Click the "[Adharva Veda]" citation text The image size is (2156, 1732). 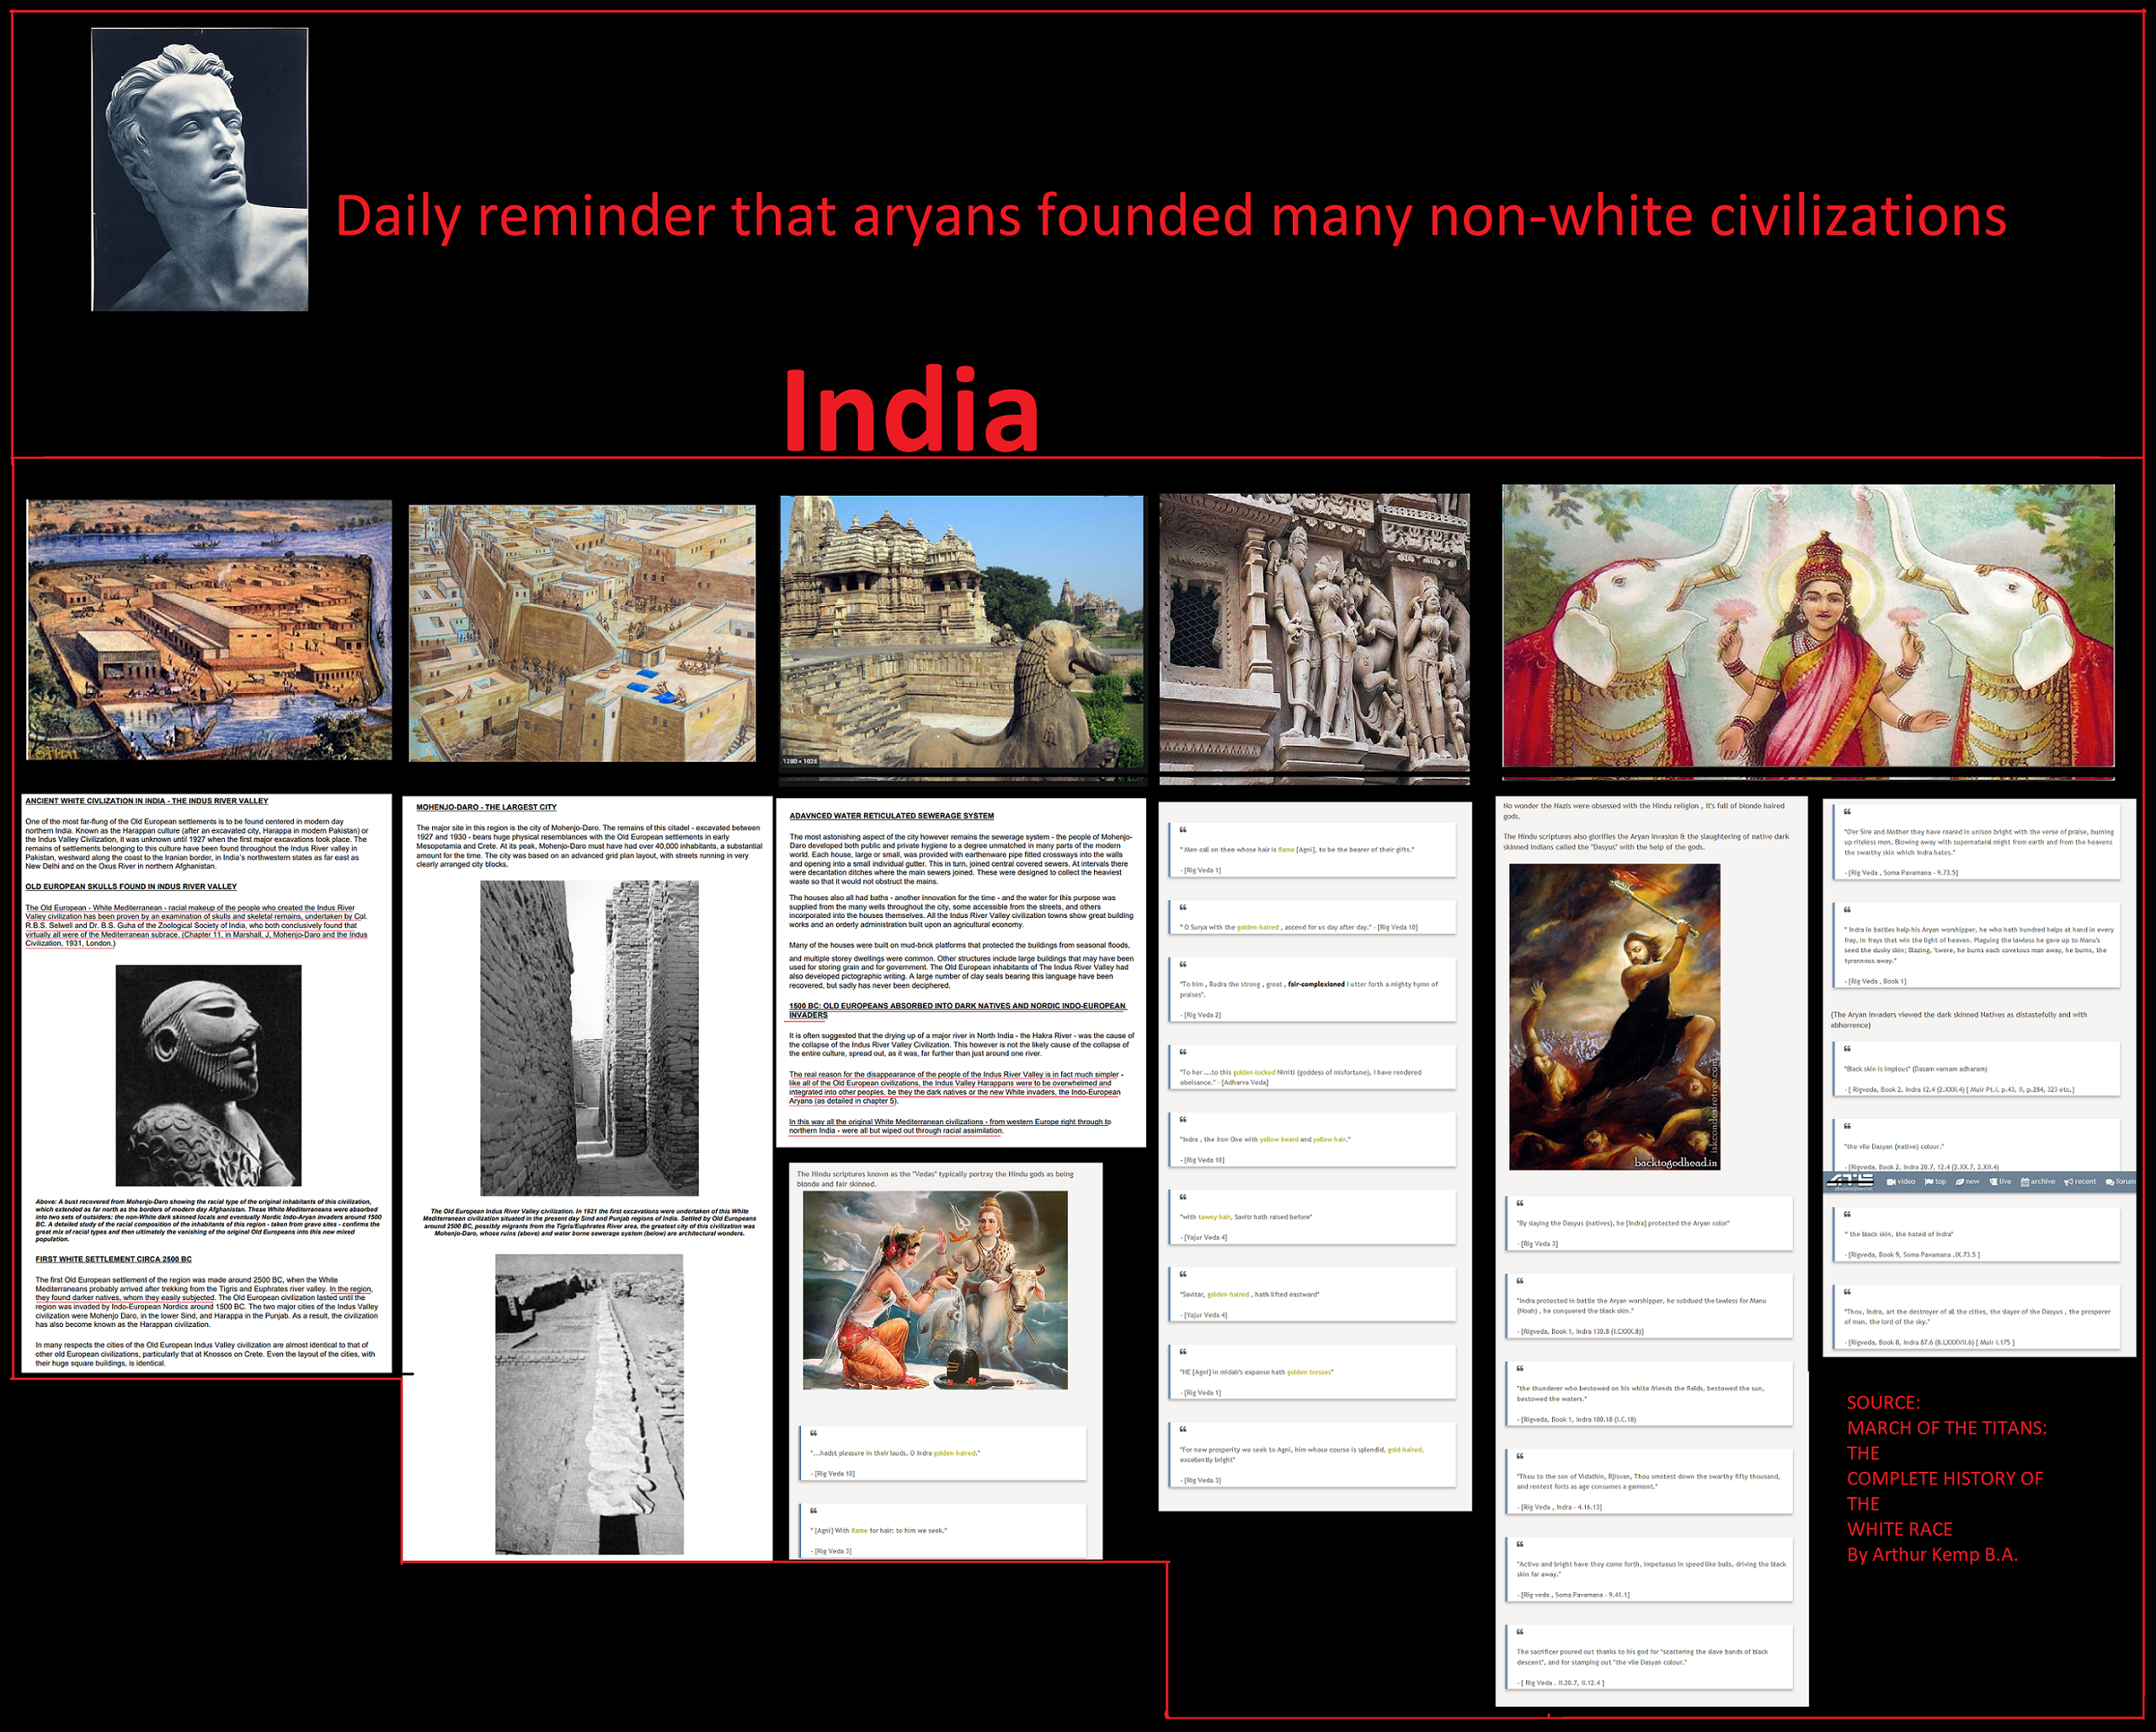[1243, 1082]
